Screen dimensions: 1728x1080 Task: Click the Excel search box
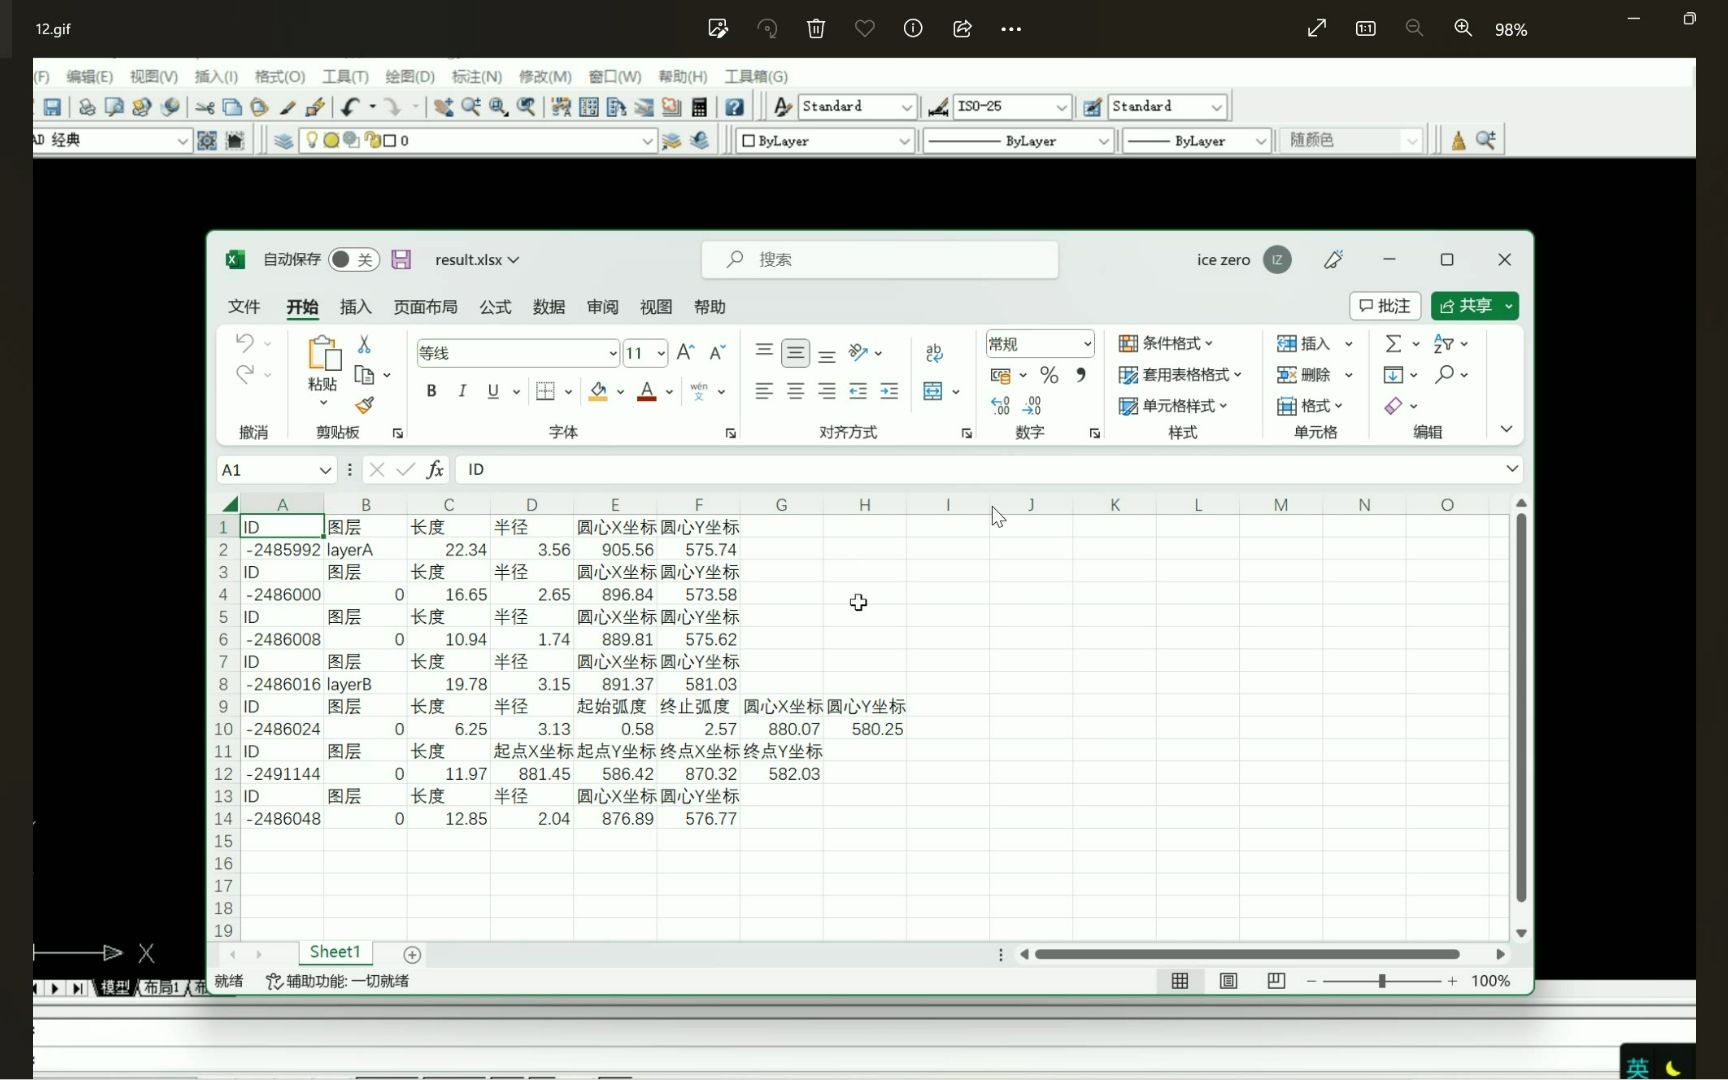pyautogui.click(x=880, y=260)
